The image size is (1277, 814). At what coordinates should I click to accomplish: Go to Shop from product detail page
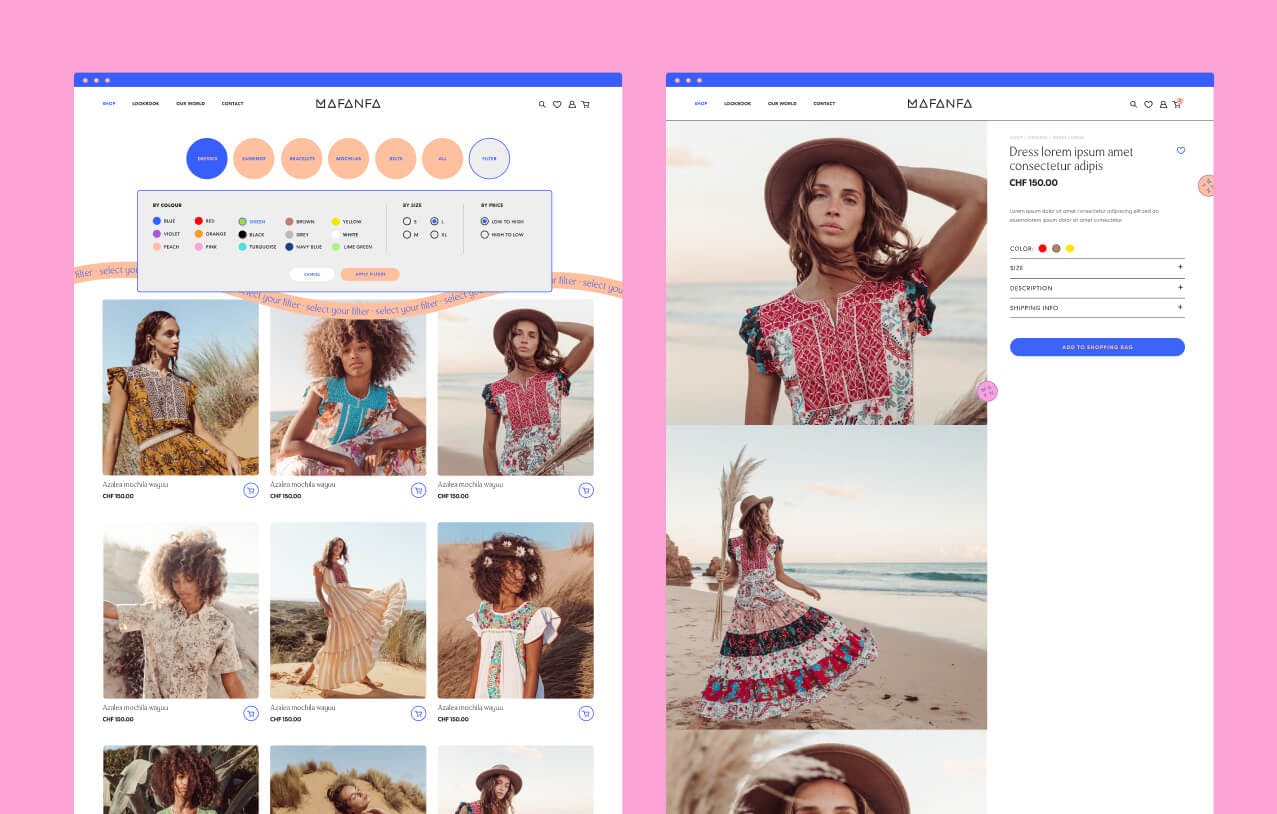[701, 104]
